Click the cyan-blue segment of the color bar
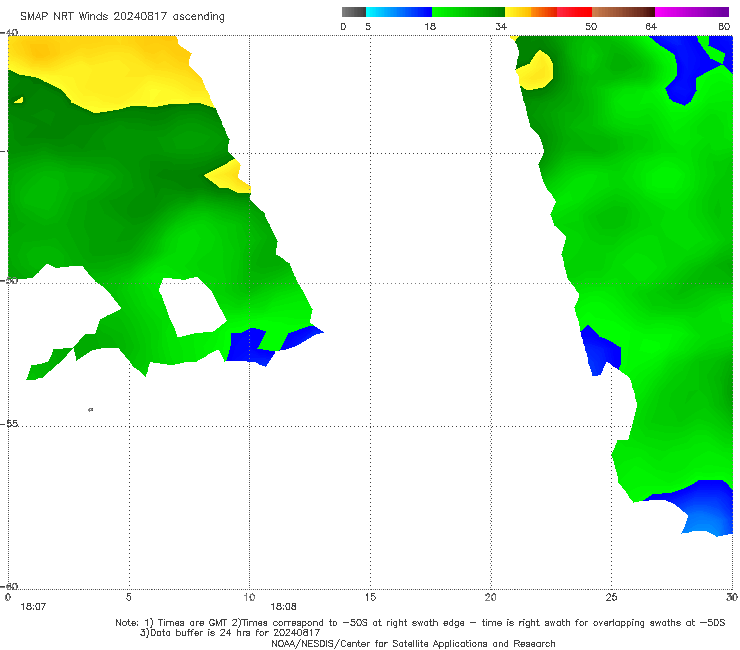This screenshot has width=740, height=650. click(399, 12)
